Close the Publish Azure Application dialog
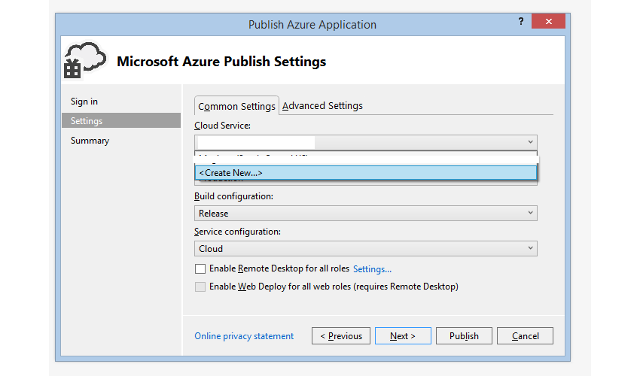The height and width of the screenshot is (376, 640). [x=548, y=21]
